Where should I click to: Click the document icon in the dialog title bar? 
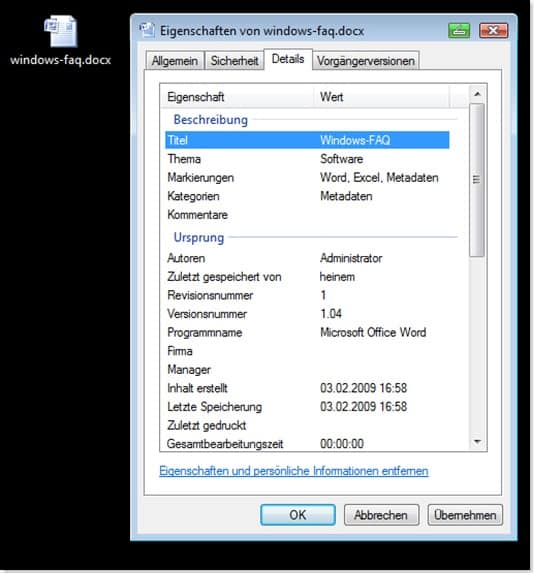click(x=147, y=30)
